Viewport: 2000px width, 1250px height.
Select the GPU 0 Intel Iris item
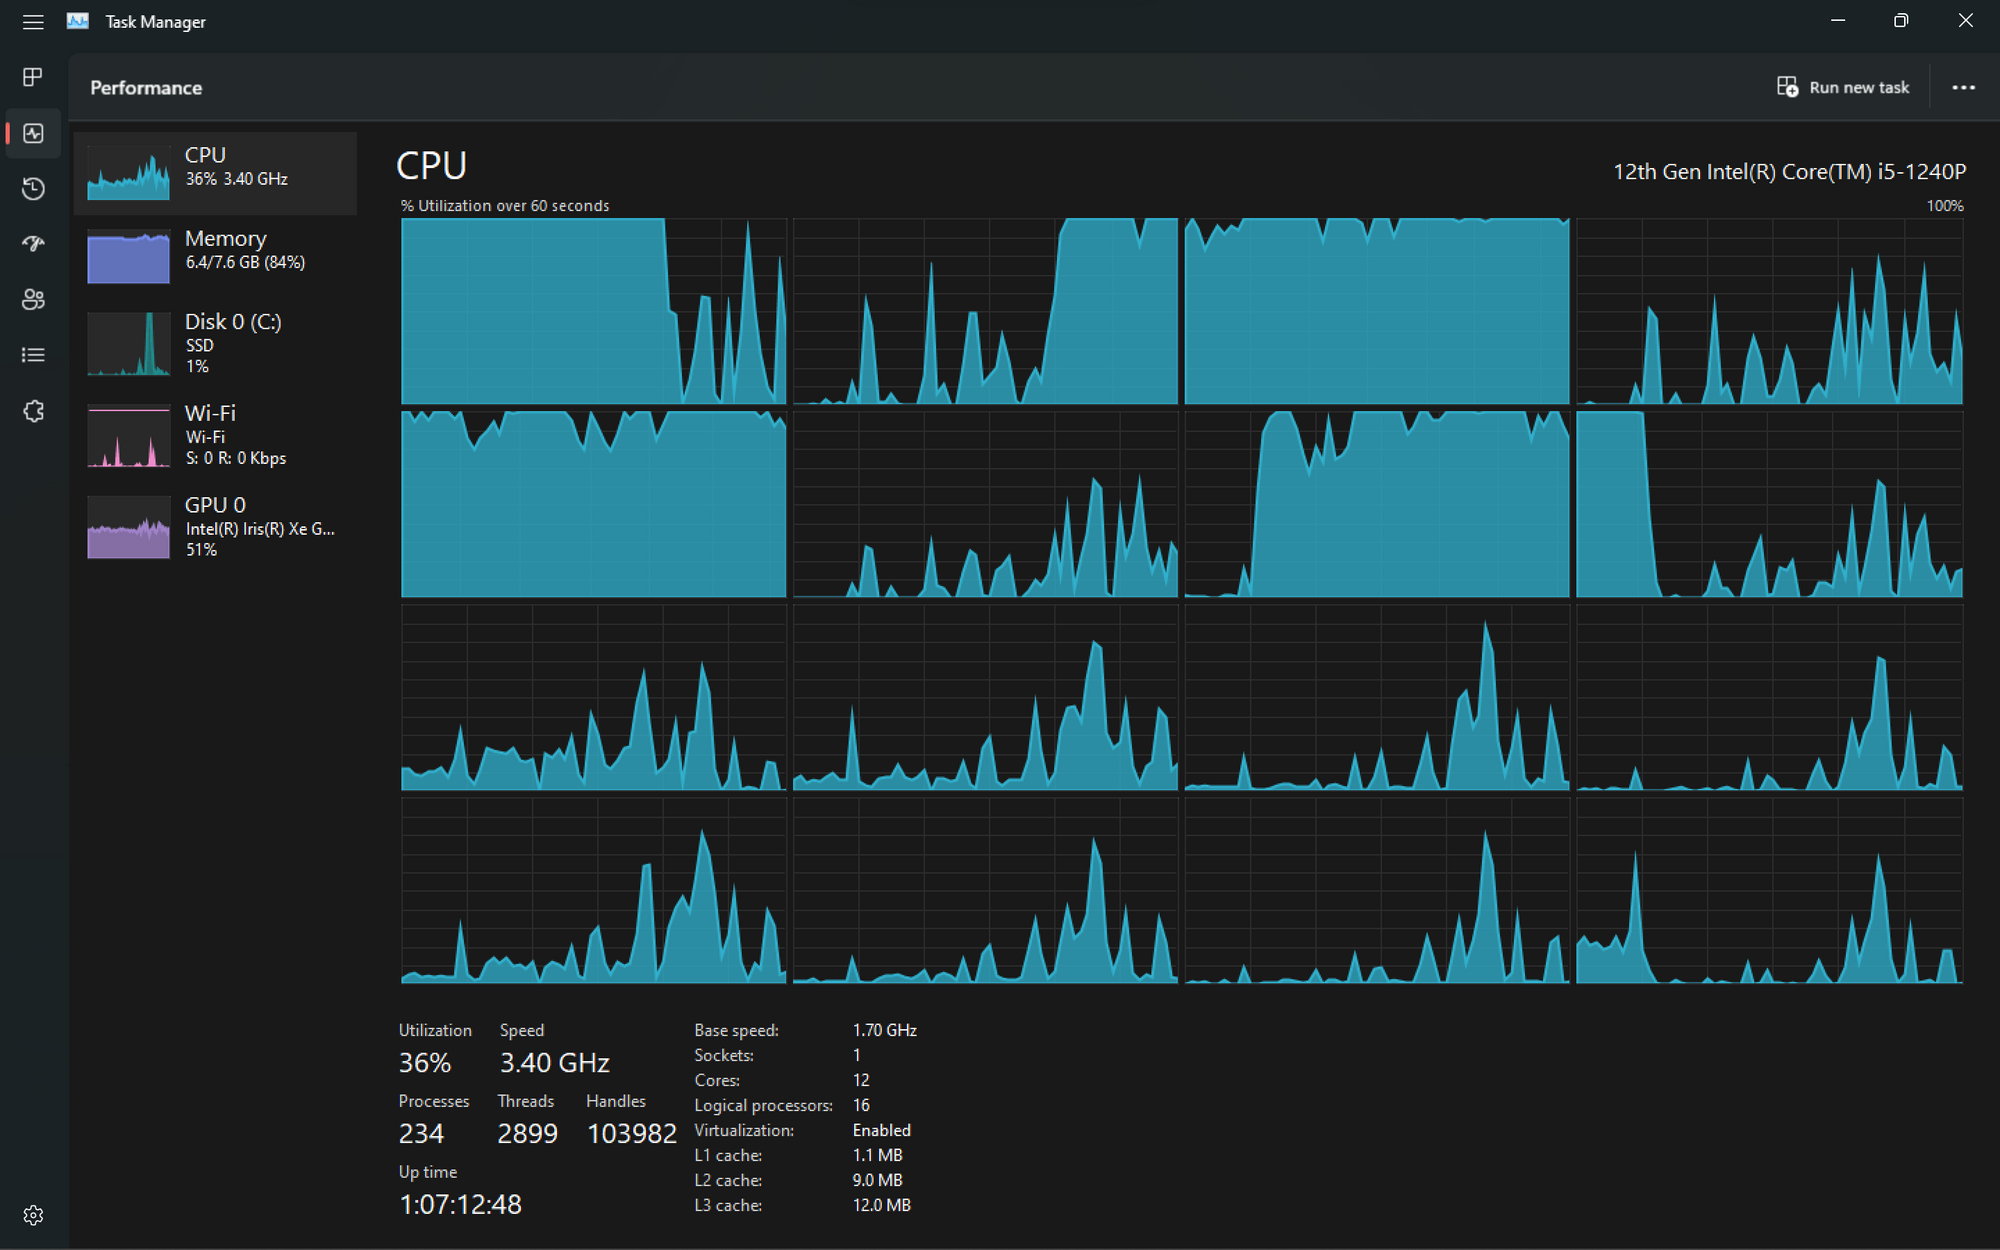(215, 527)
